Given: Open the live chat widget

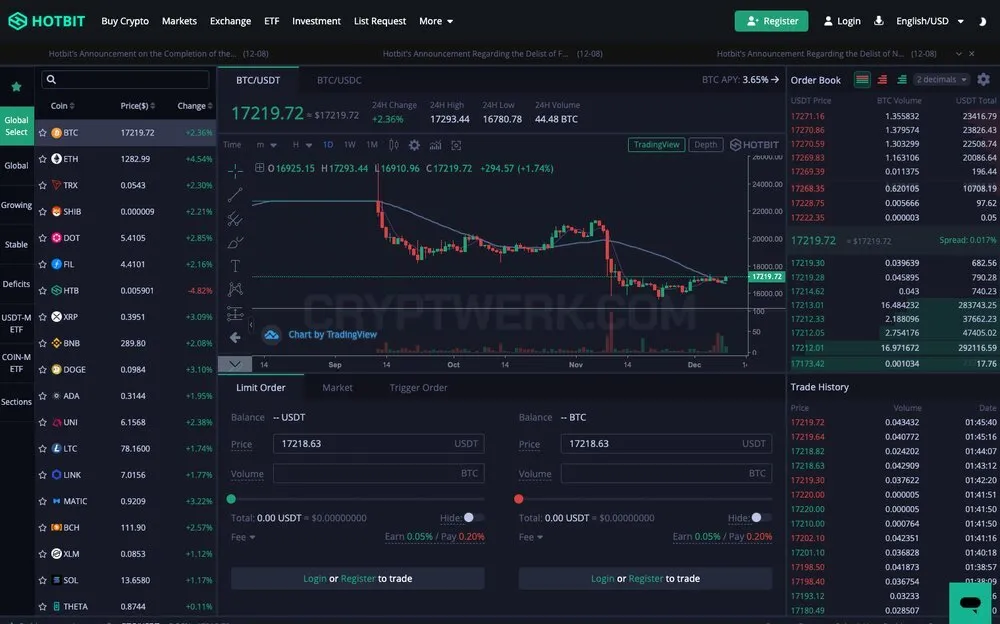Looking at the screenshot, I should coord(971,602).
